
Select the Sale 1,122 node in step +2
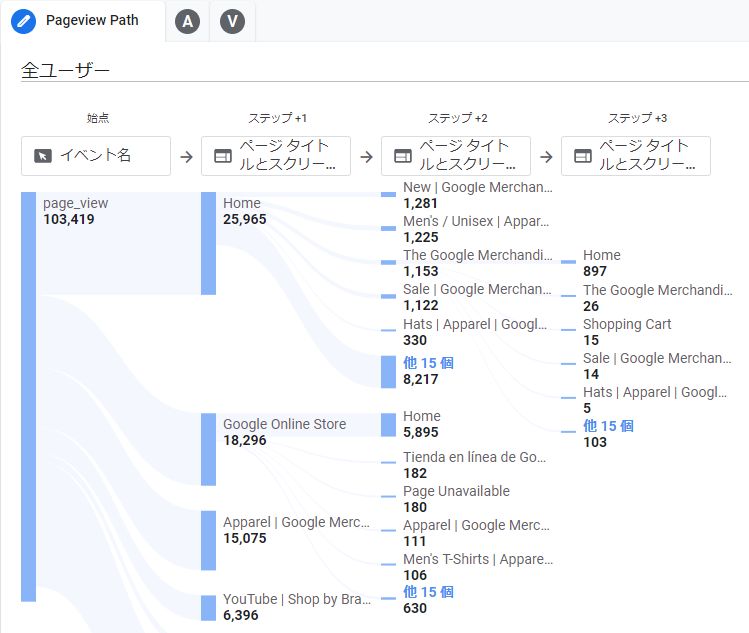point(388,296)
